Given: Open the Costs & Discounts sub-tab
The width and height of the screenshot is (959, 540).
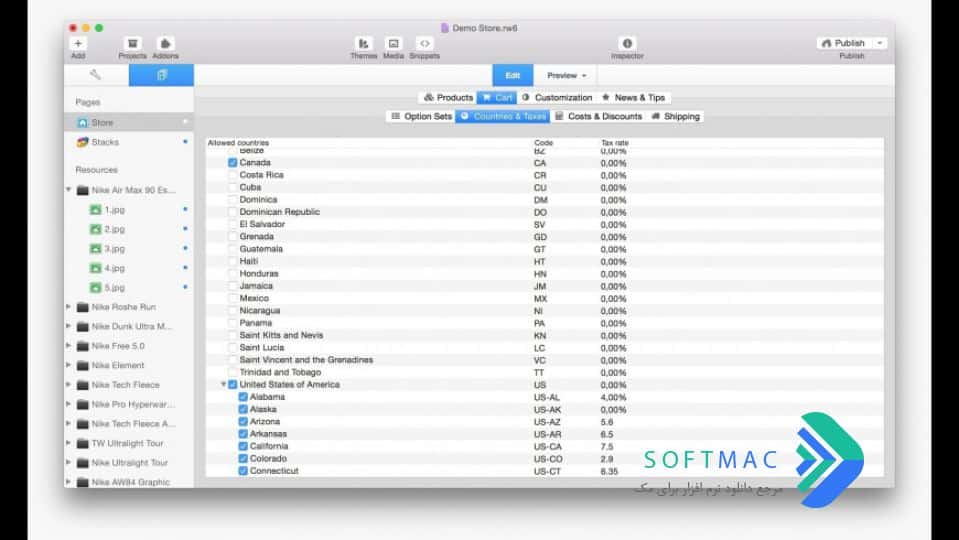Looking at the screenshot, I should point(598,116).
